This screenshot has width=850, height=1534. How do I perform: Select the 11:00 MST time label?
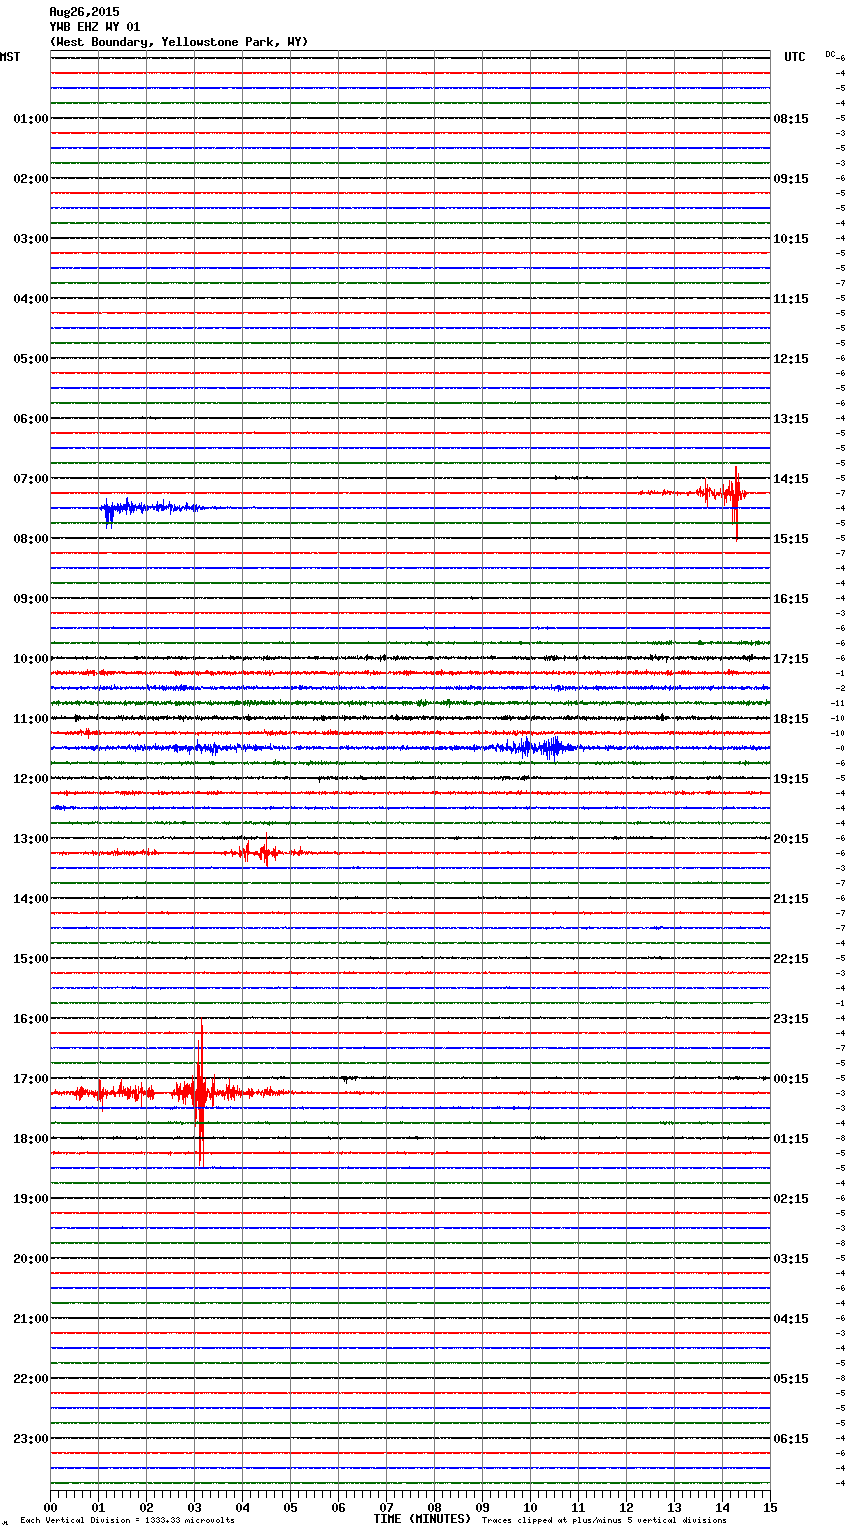(x=30, y=719)
